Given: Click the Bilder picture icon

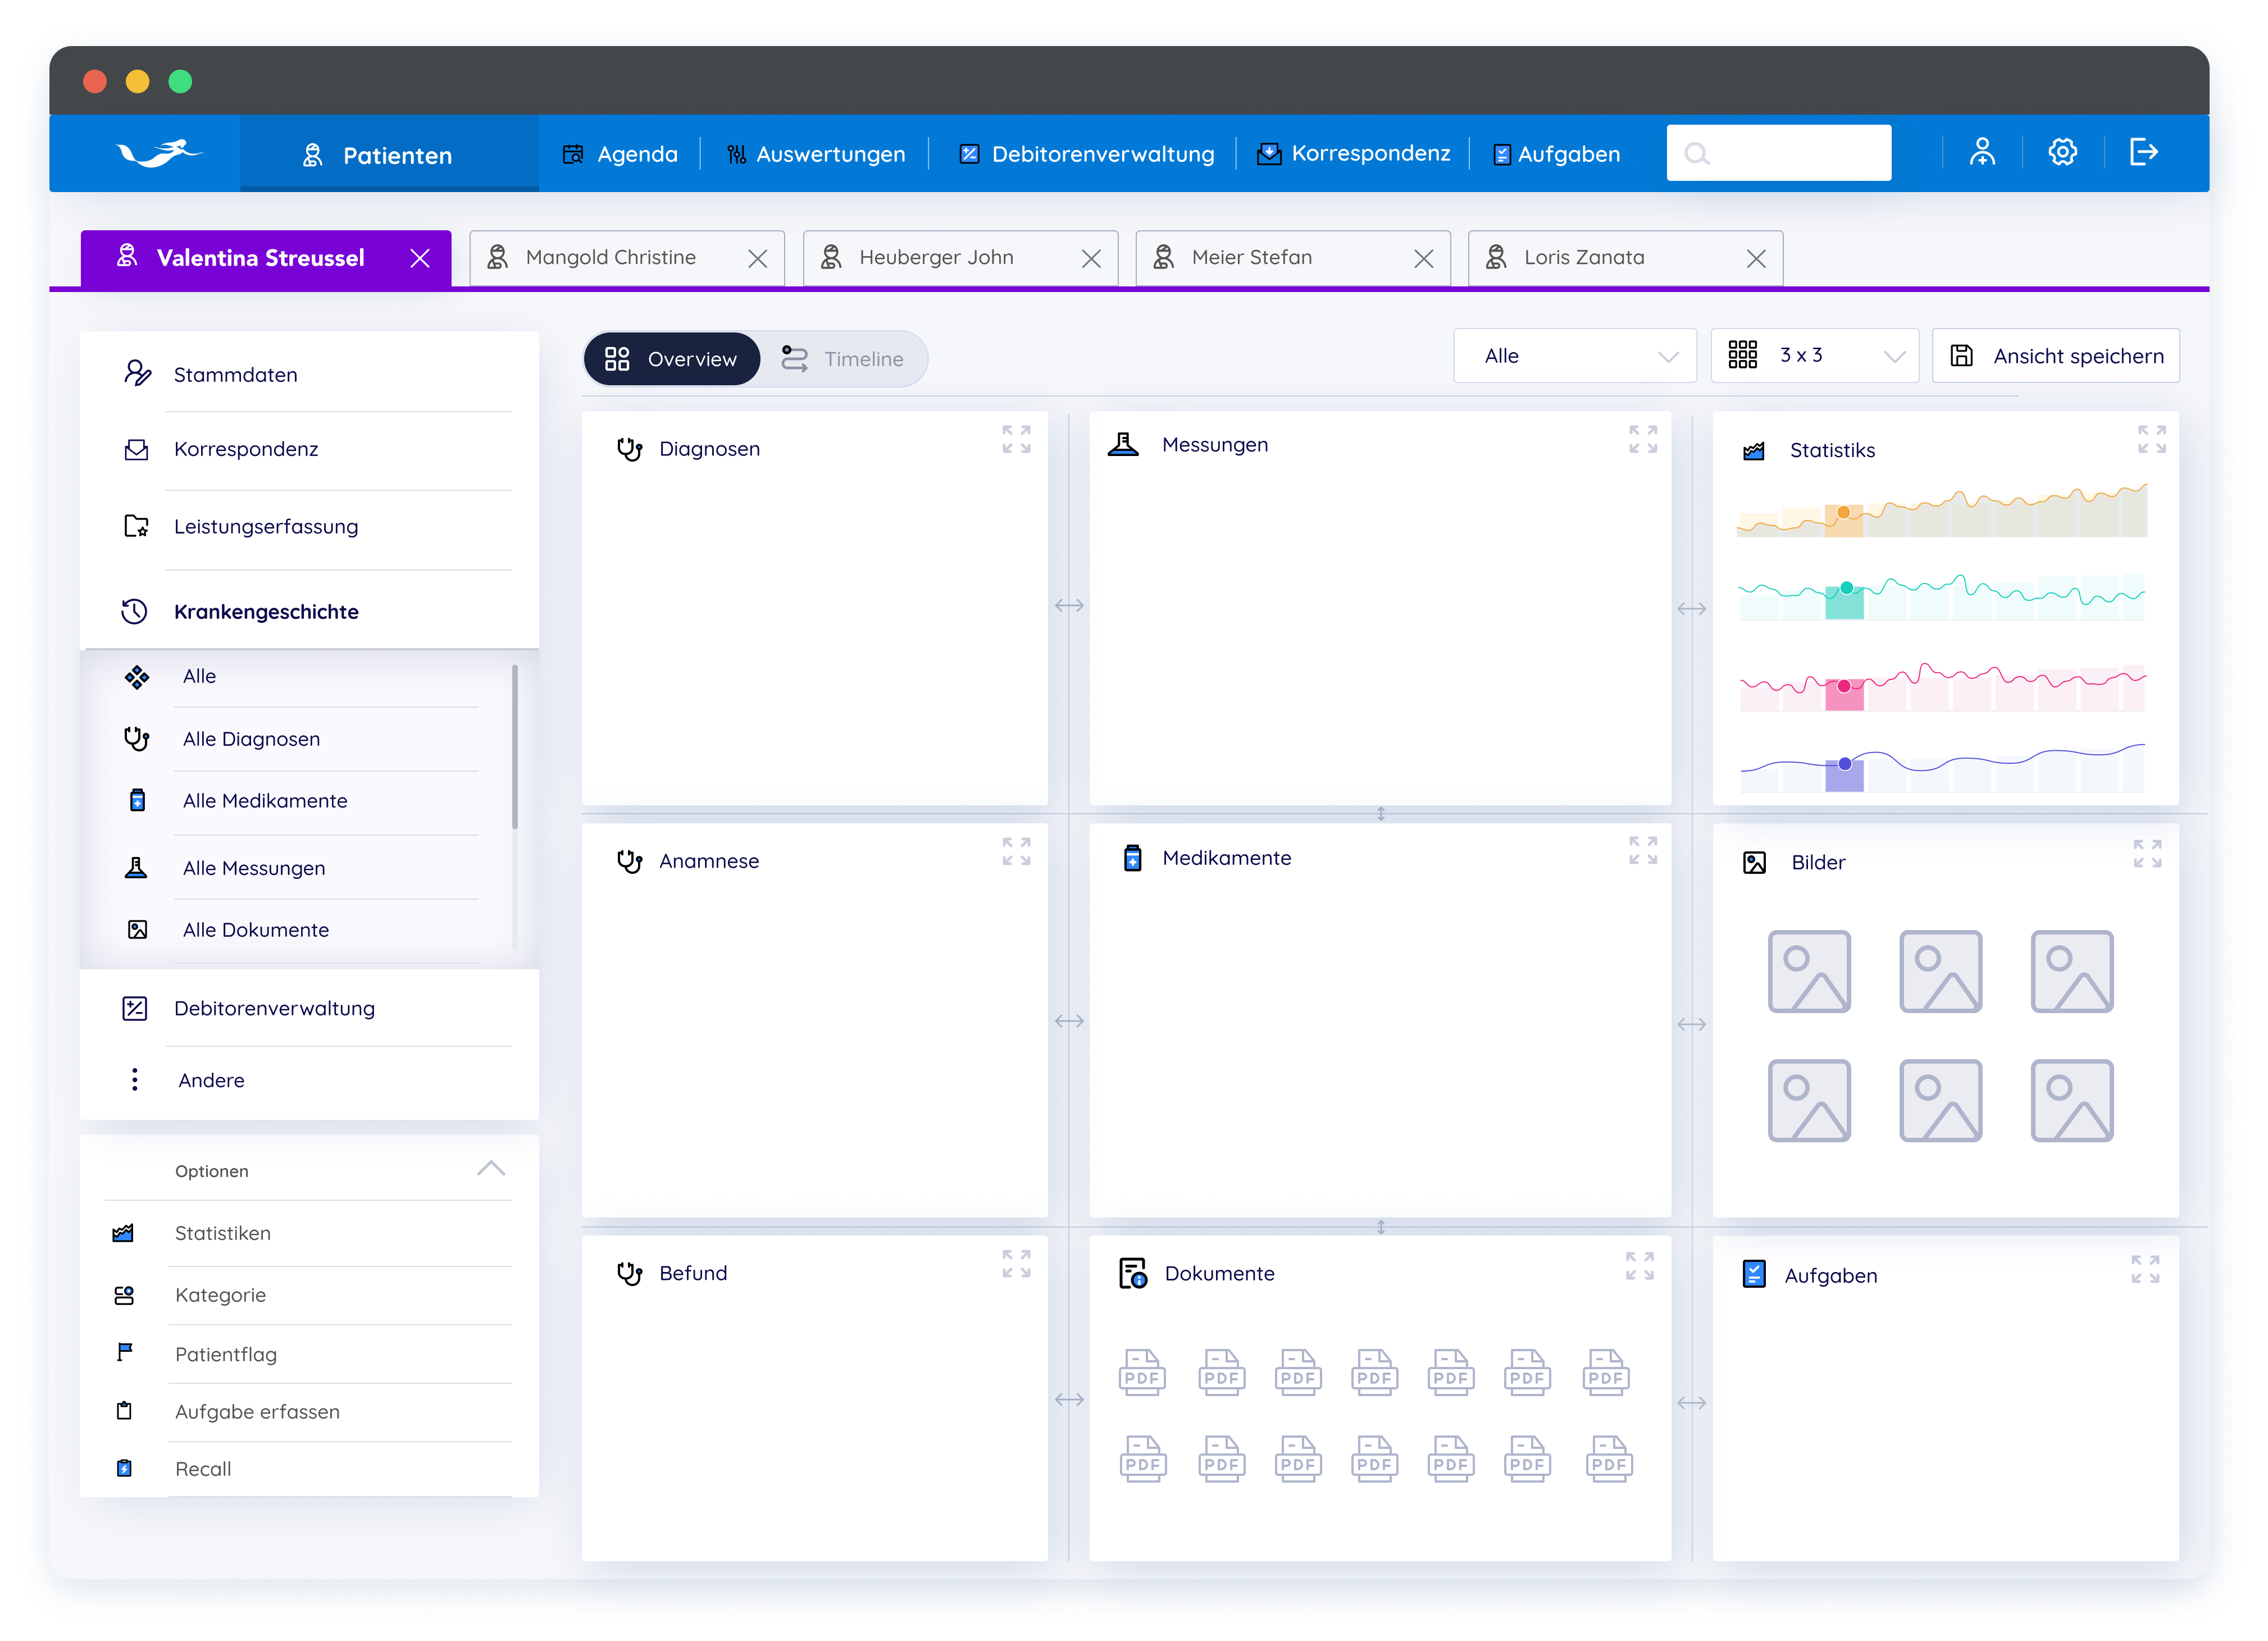Looking at the screenshot, I should 1754,863.
